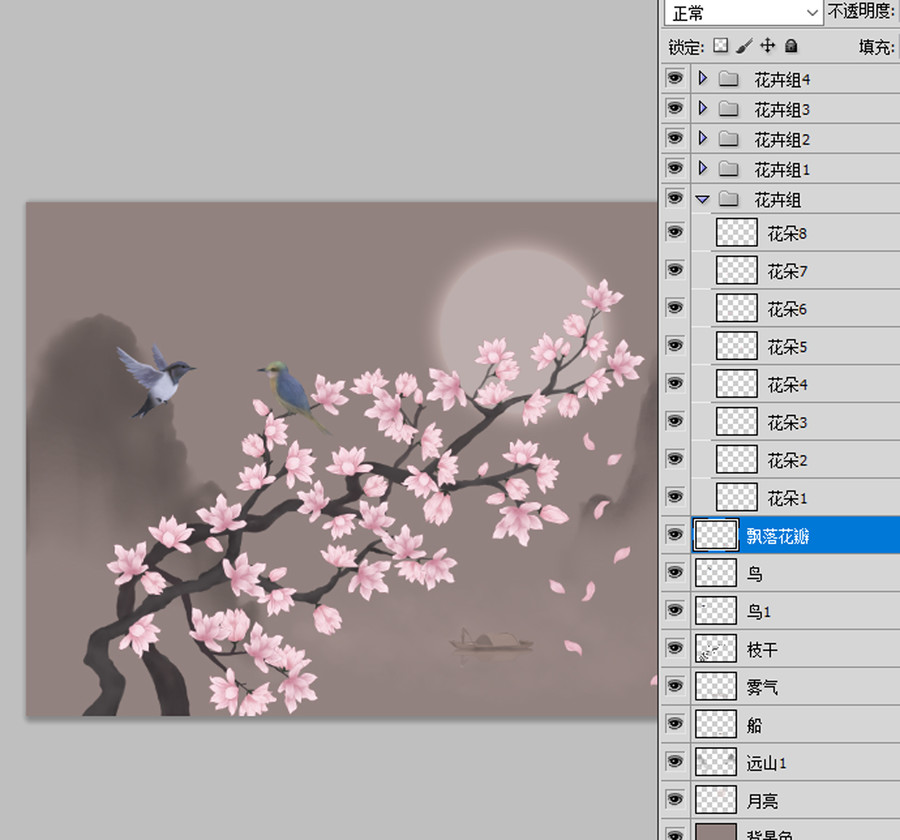Click the lock all padlock icon

click(x=791, y=46)
